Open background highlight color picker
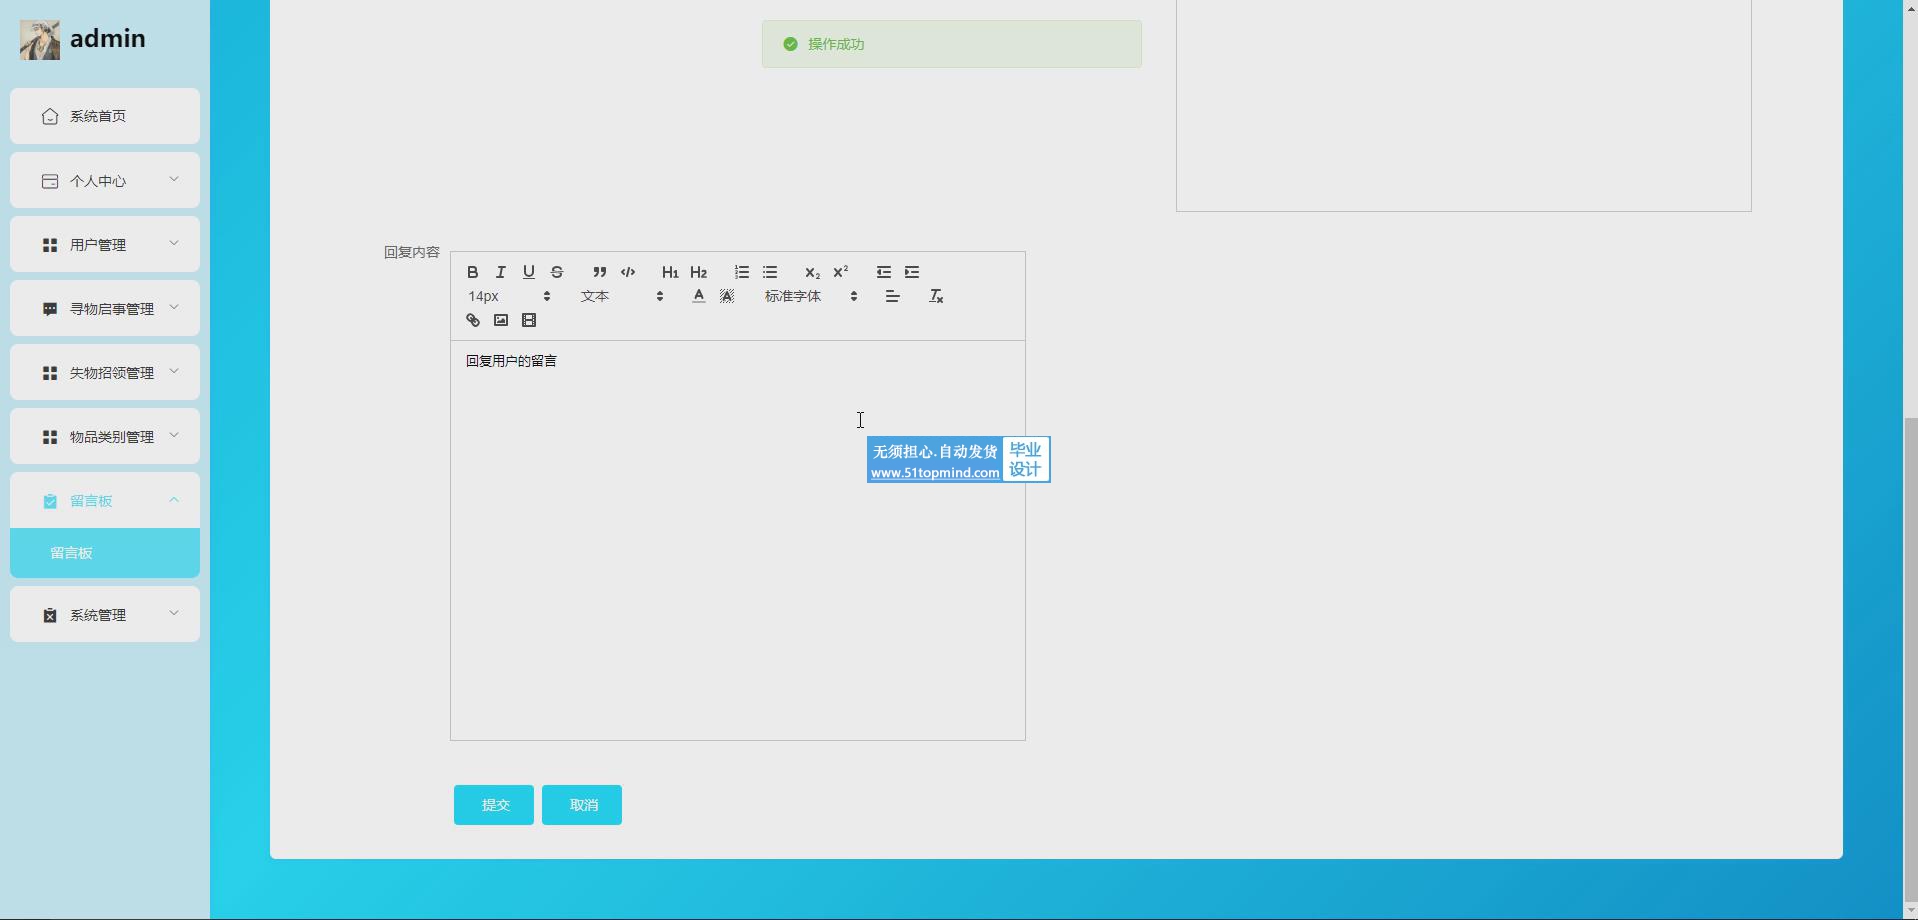The height and width of the screenshot is (920, 1918). coord(727,296)
